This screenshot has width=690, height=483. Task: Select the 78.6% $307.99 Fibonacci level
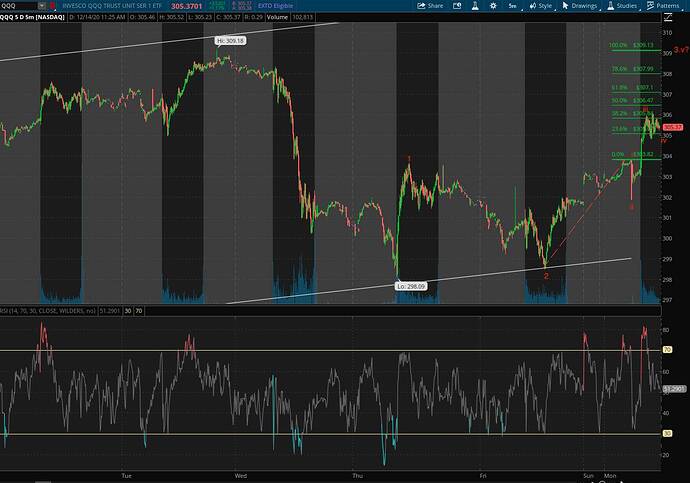[x=632, y=69]
